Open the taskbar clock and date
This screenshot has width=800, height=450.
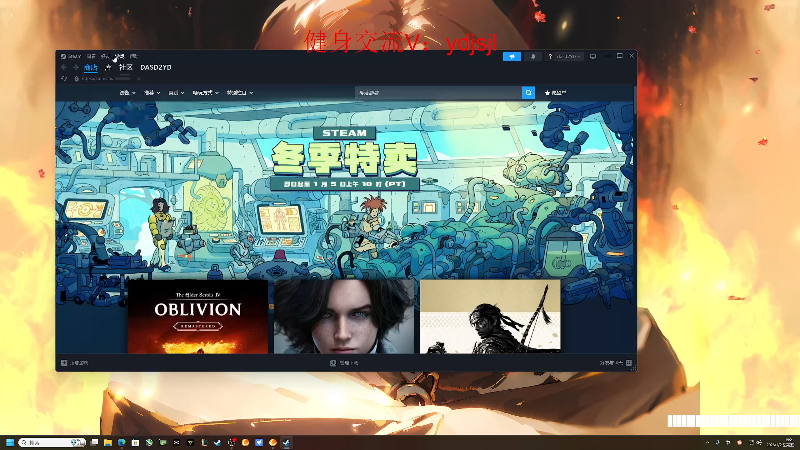coord(780,442)
